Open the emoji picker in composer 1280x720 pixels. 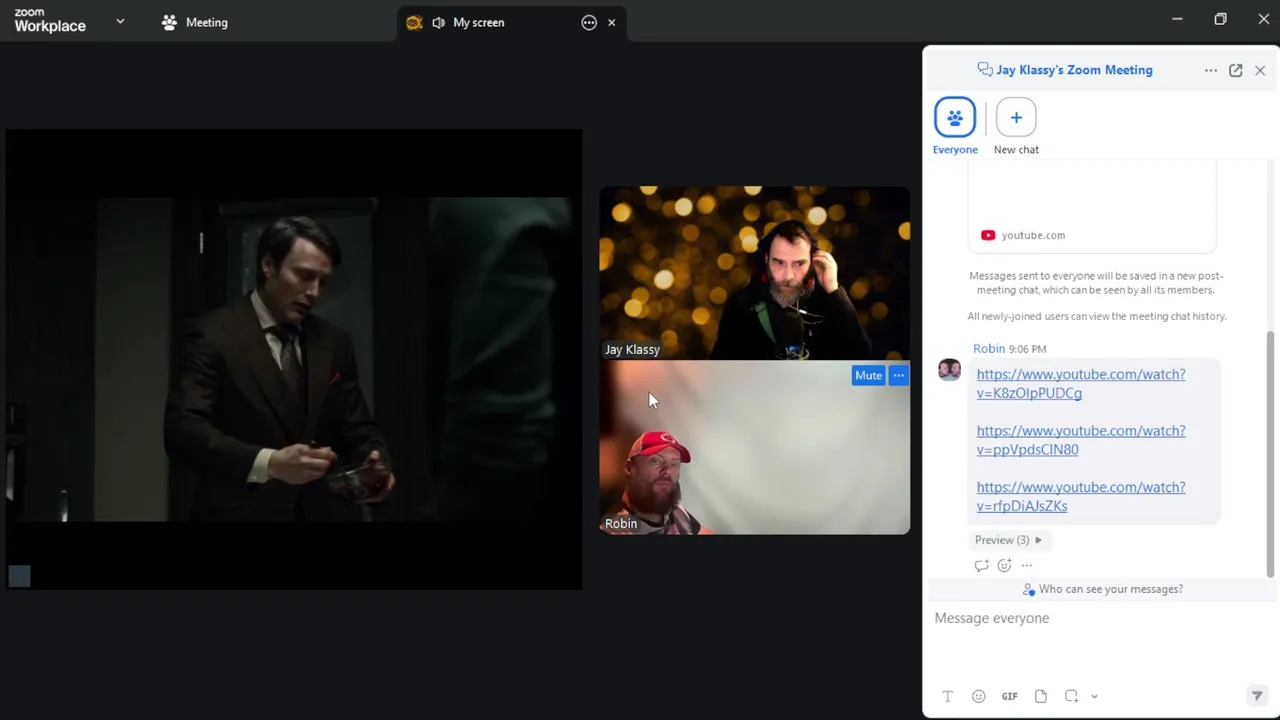(x=978, y=696)
